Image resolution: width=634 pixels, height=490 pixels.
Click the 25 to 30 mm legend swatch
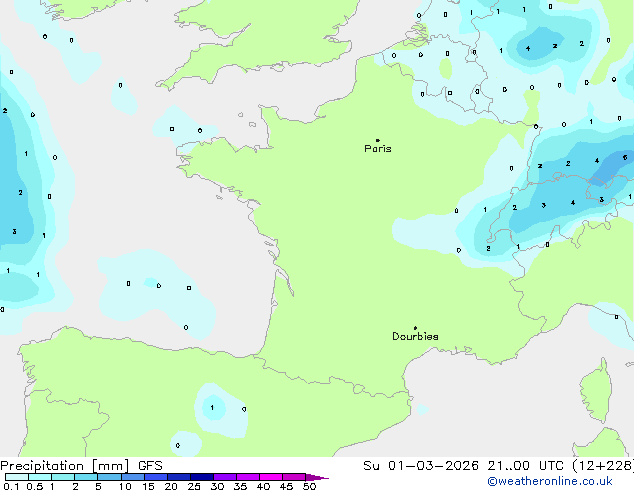pyautogui.click(x=201, y=477)
